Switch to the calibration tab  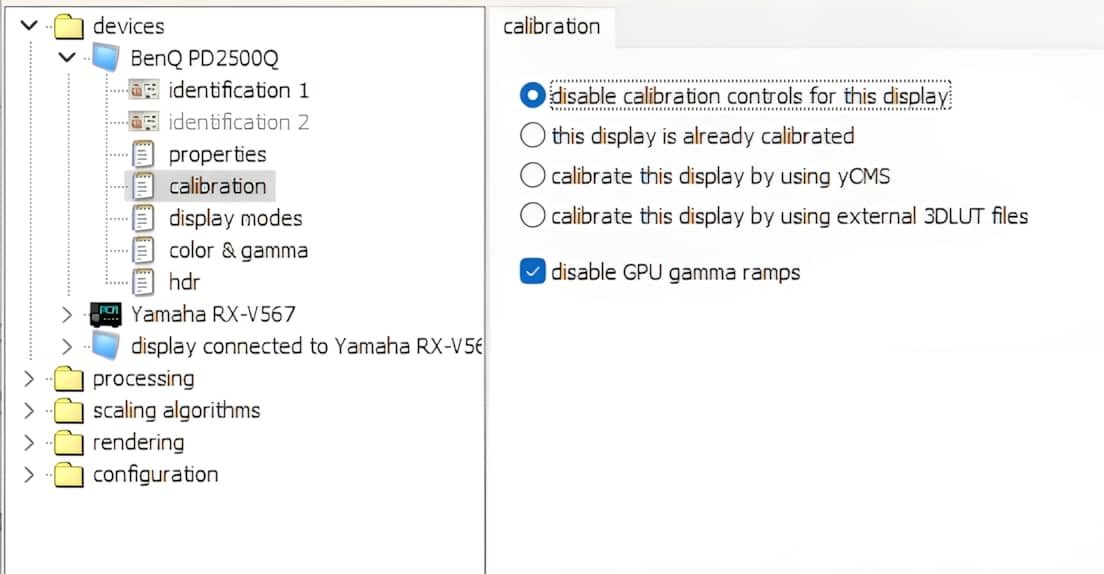coord(551,26)
